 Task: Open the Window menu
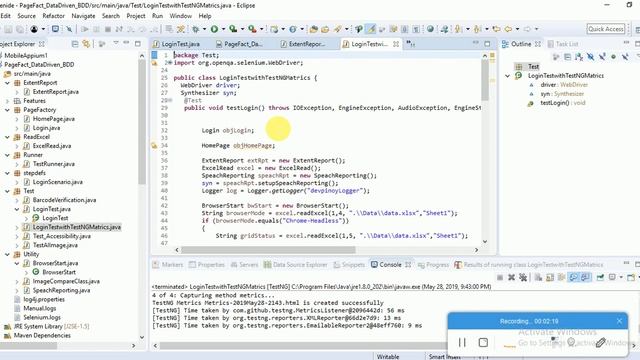[x=180, y=16]
